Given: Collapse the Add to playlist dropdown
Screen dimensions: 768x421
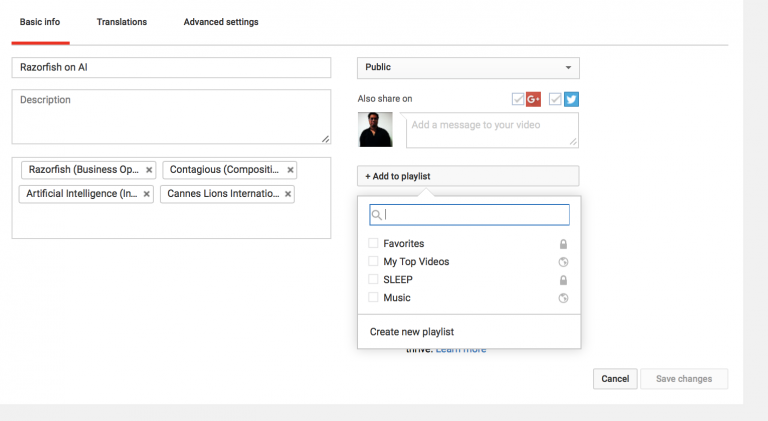Looking at the screenshot, I should point(468,176).
